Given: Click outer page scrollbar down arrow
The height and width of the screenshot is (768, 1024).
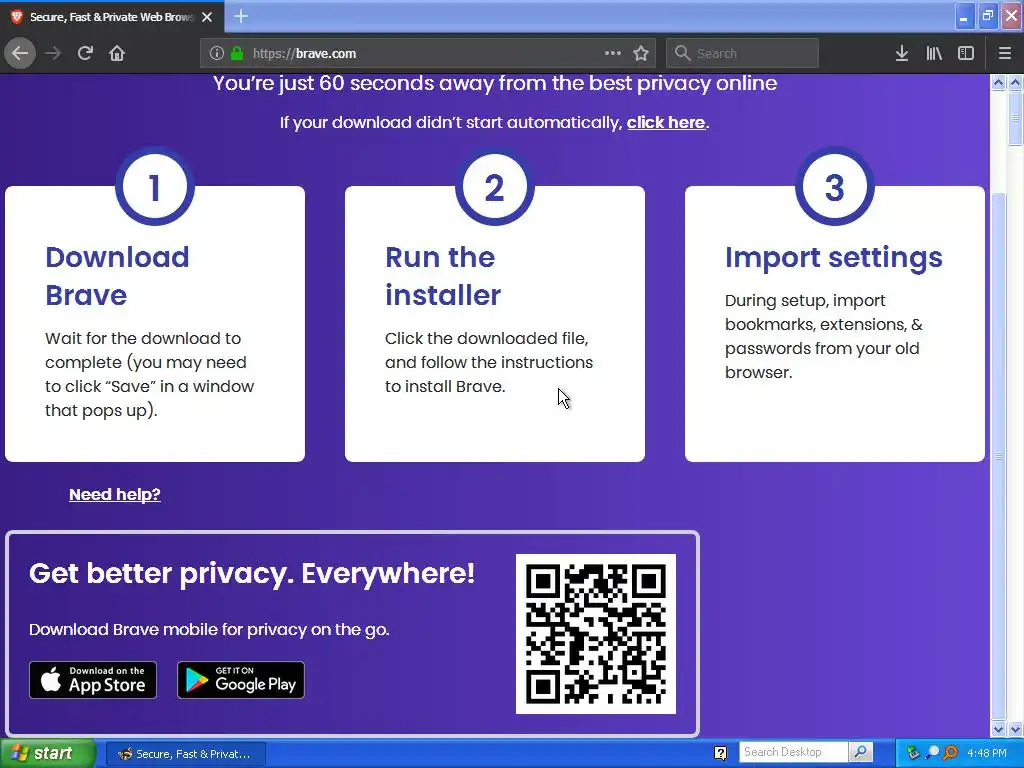Looking at the screenshot, I should [1015, 729].
